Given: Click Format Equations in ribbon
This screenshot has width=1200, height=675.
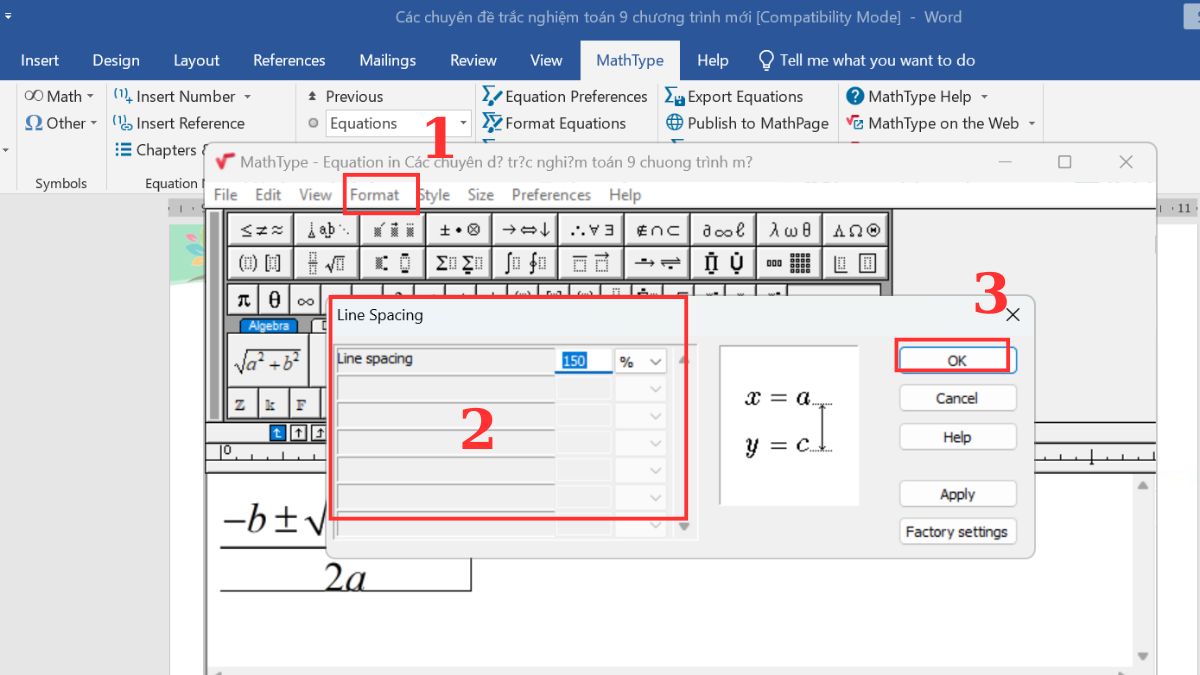Looking at the screenshot, I should 554,123.
